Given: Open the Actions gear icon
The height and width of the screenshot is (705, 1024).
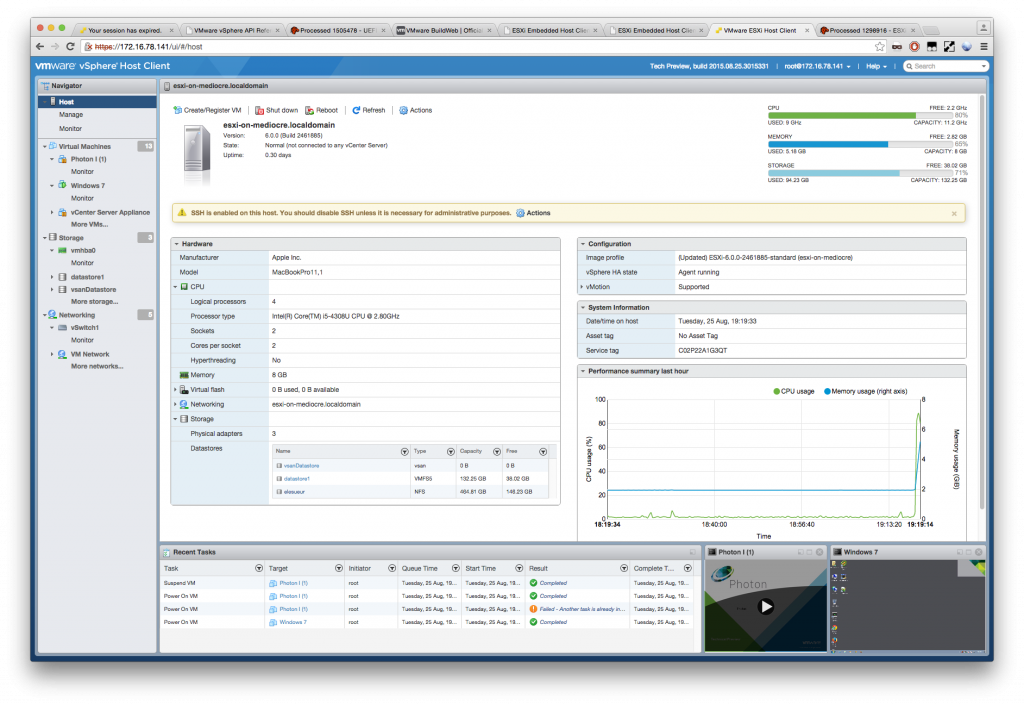Looking at the screenshot, I should click(402, 110).
